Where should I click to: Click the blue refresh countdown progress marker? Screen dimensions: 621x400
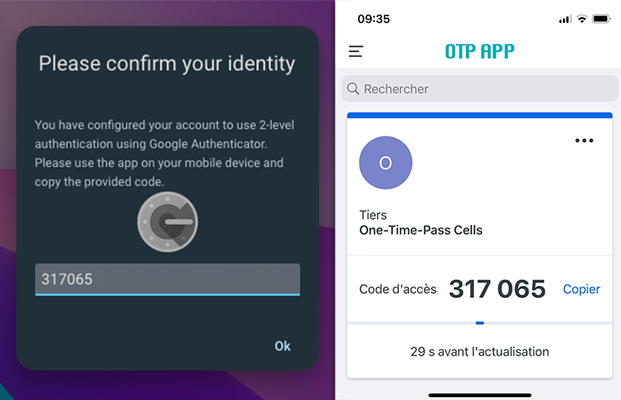coord(480,323)
